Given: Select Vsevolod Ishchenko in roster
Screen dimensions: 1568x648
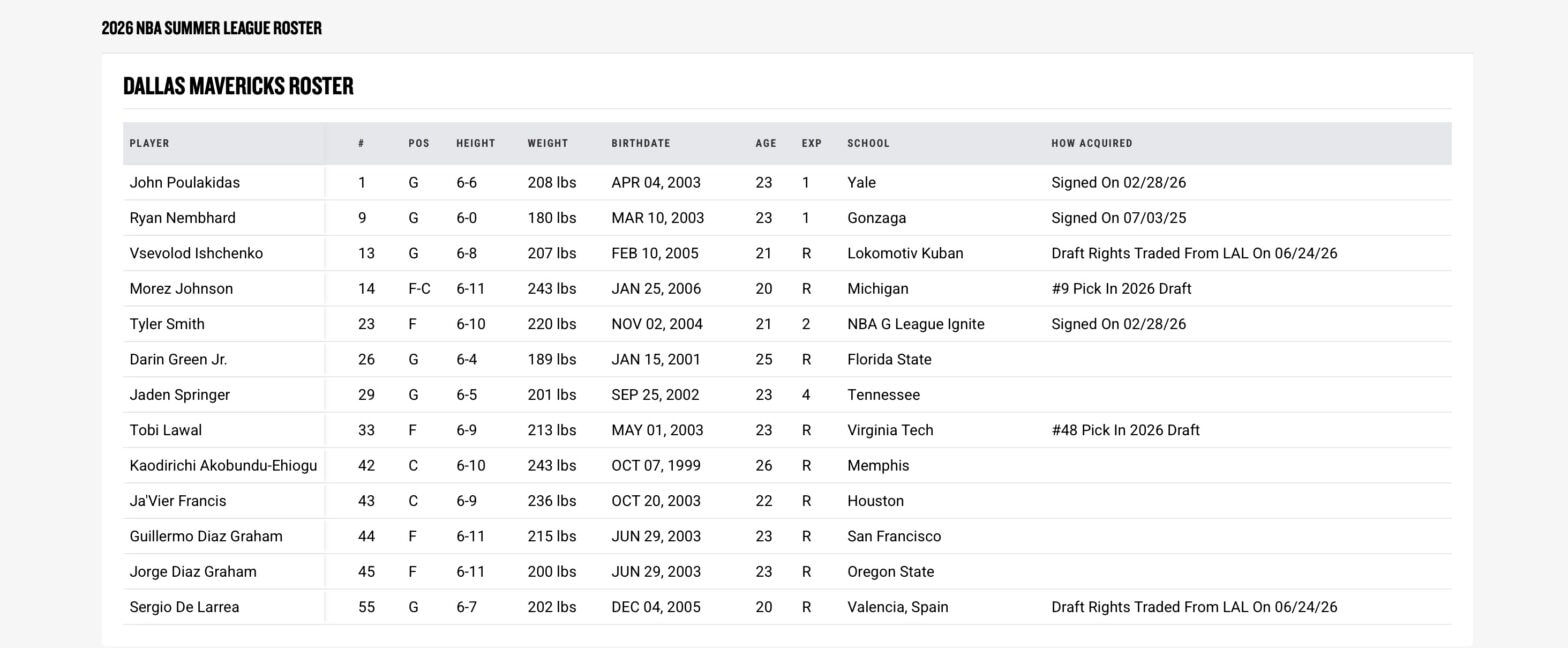Looking at the screenshot, I should coord(196,254).
